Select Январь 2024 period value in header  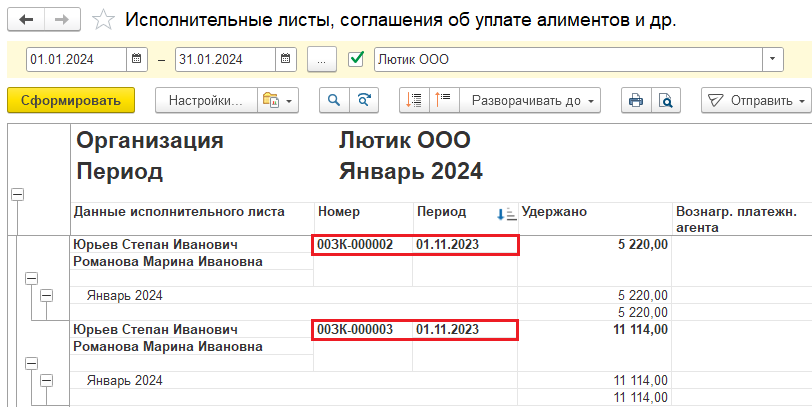[411, 171]
